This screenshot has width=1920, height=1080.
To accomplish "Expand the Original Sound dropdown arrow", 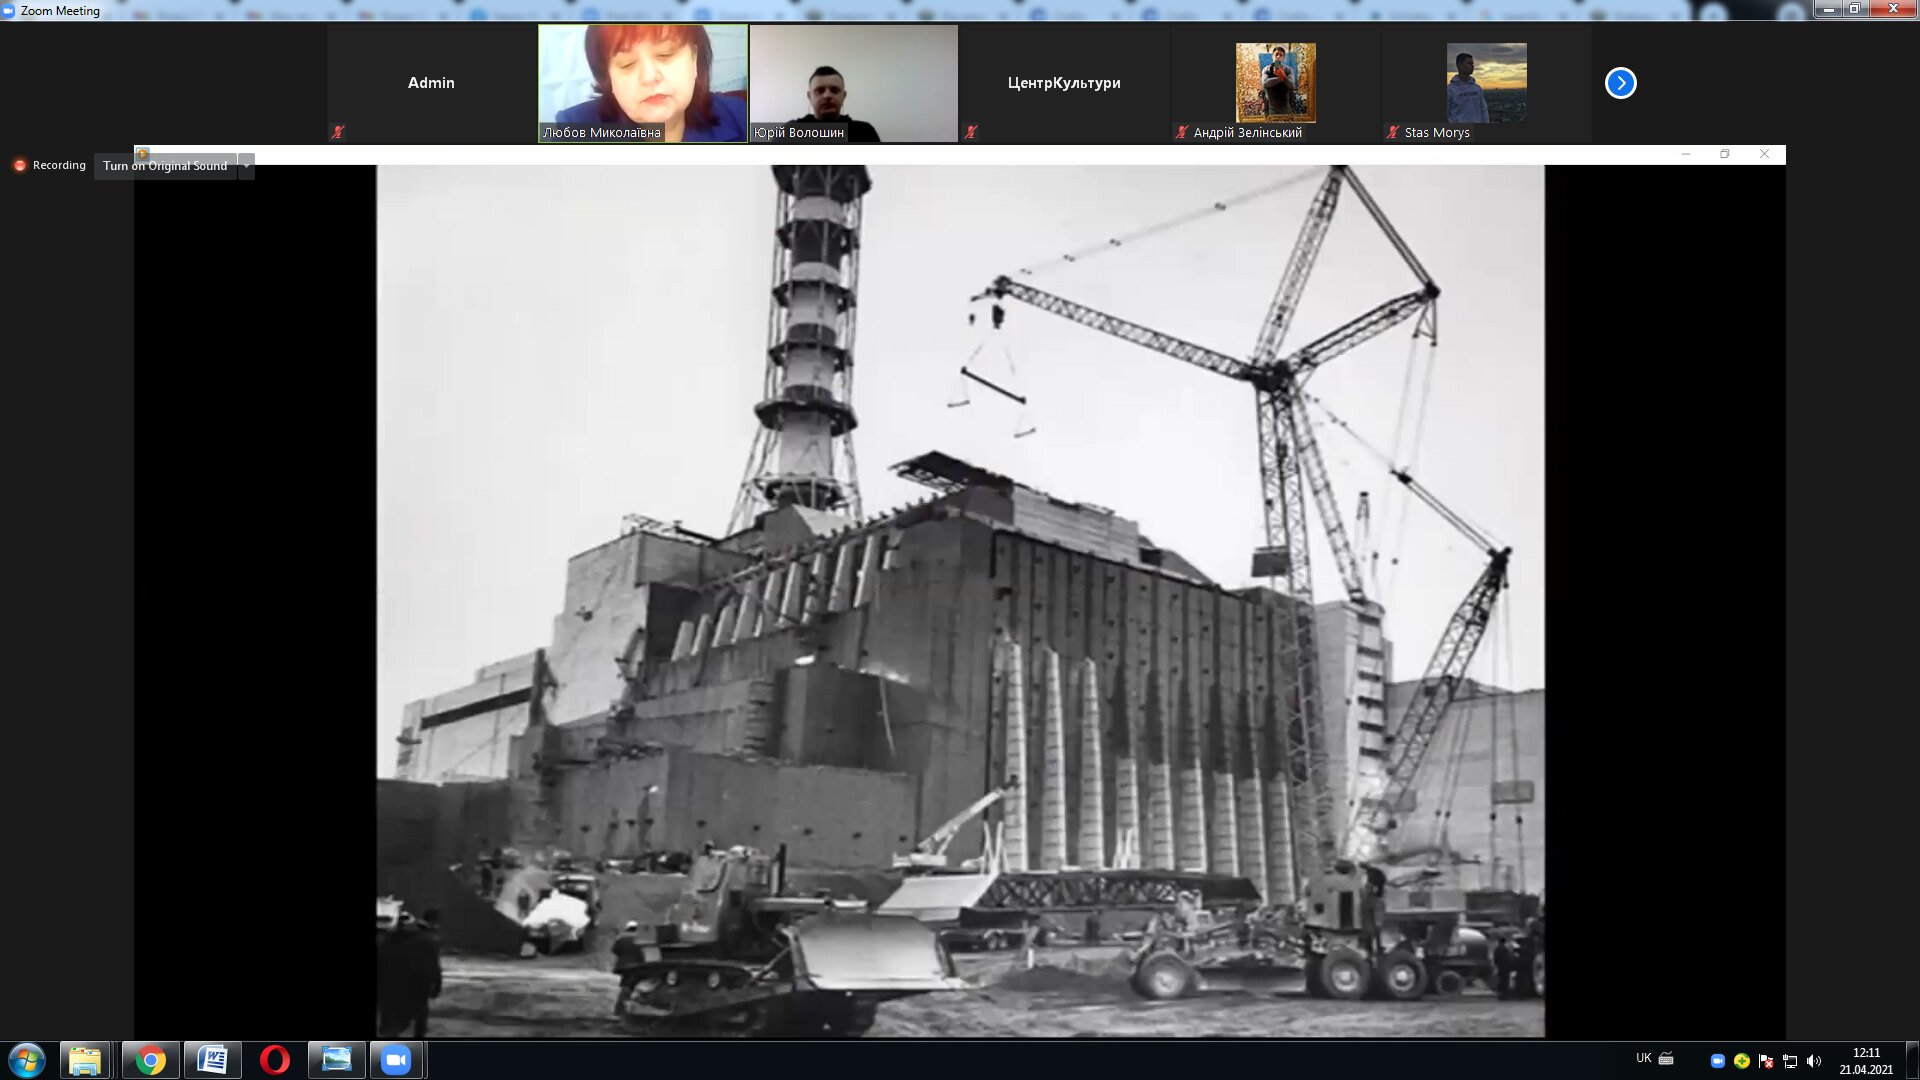I will pyautogui.click(x=246, y=166).
